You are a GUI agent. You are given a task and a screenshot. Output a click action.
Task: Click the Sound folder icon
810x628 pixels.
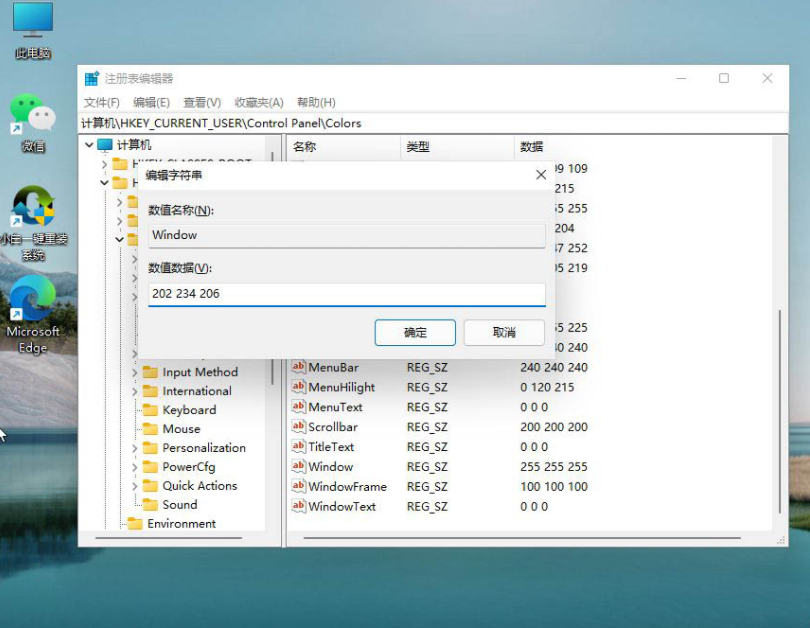[x=150, y=505]
